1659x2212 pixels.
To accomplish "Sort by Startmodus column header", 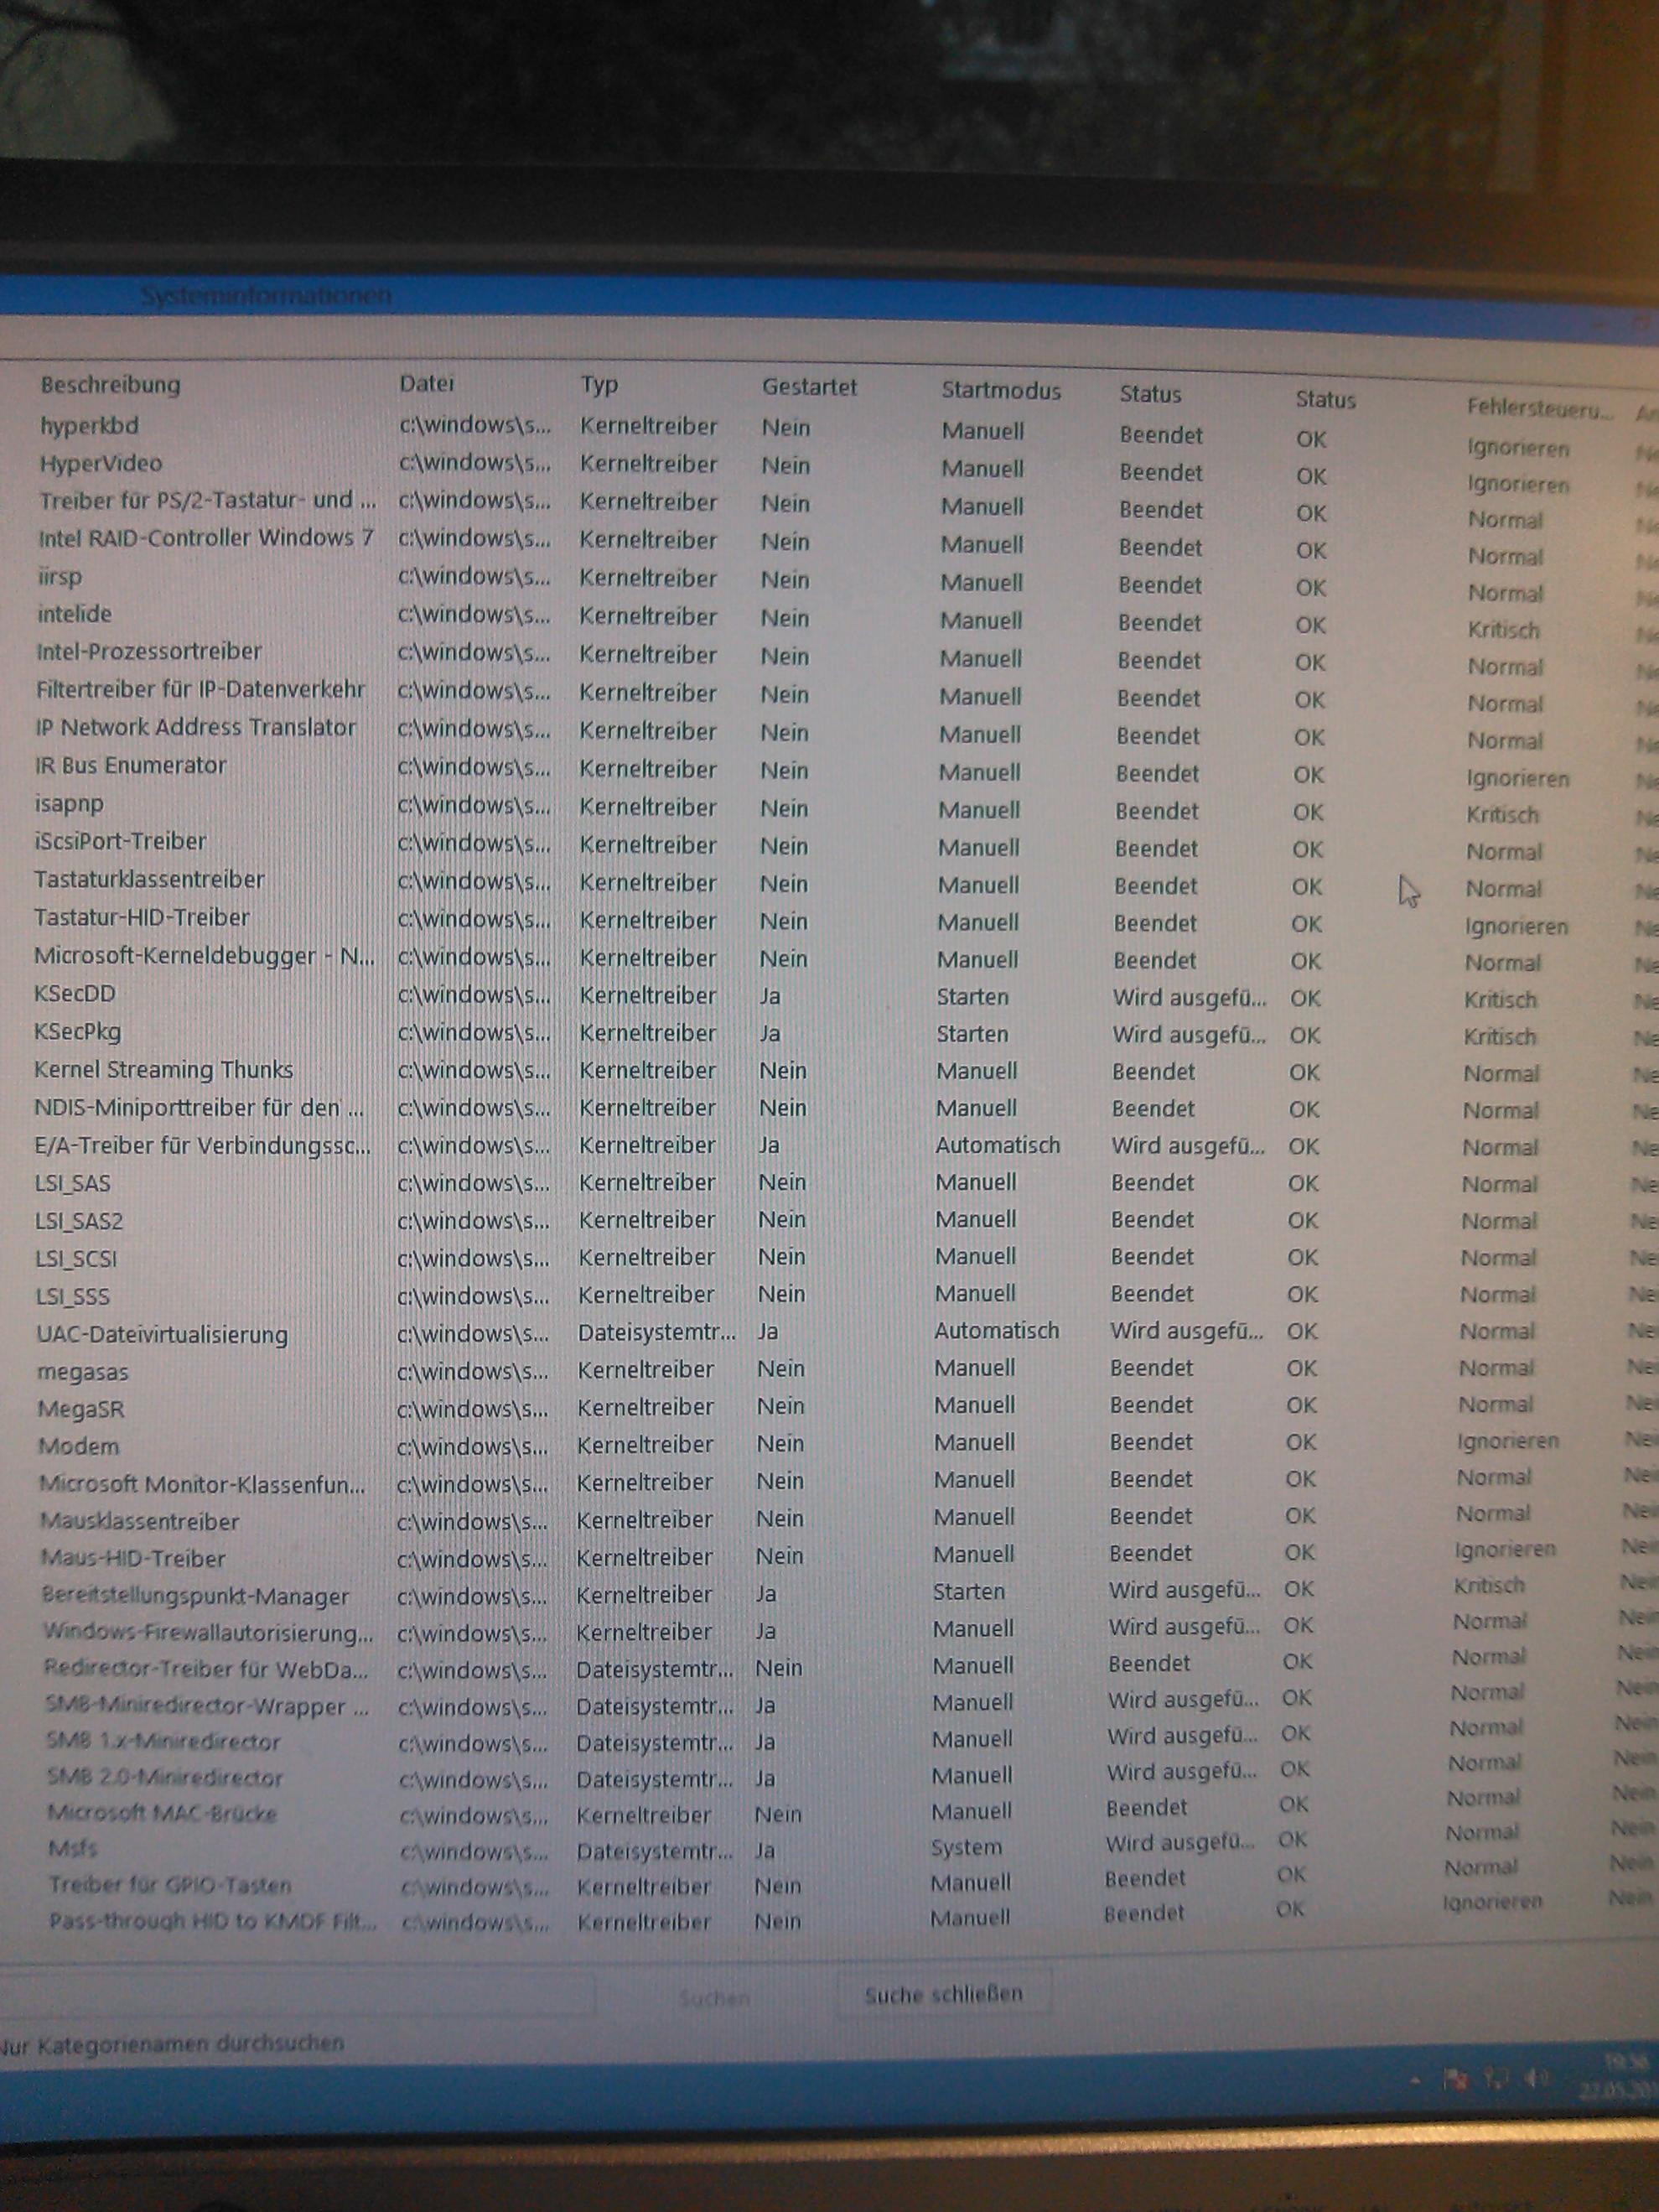I will click(x=1000, y=391).
